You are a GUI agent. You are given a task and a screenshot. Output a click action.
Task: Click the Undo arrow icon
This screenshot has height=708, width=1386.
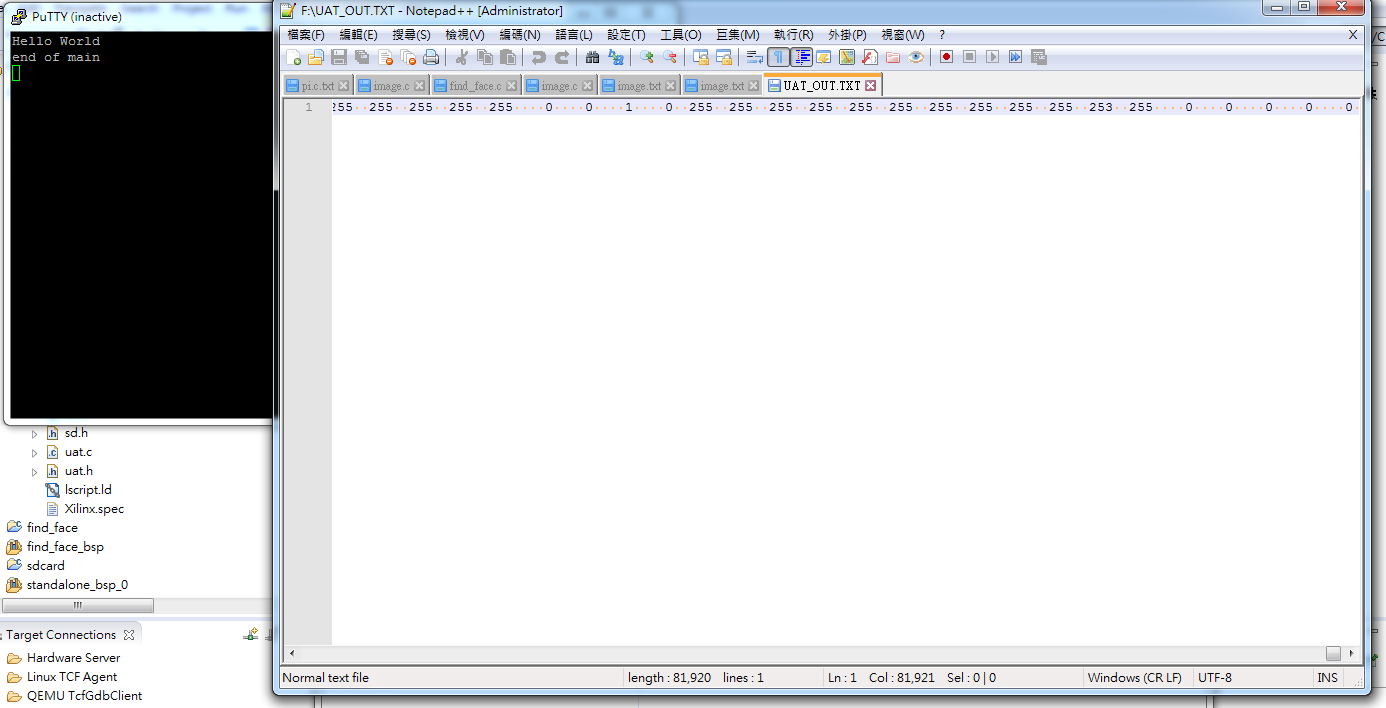[x=539, y=57]
